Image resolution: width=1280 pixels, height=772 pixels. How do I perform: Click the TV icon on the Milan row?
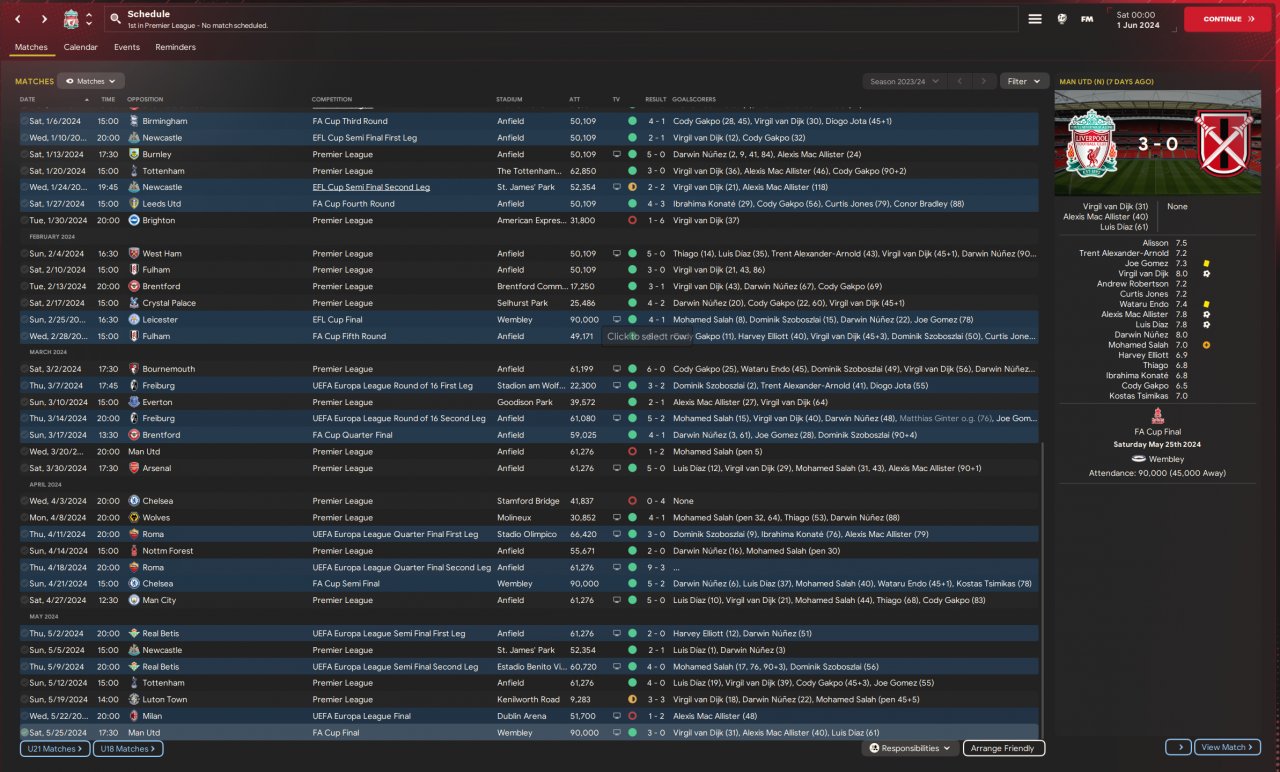point(617,716)
